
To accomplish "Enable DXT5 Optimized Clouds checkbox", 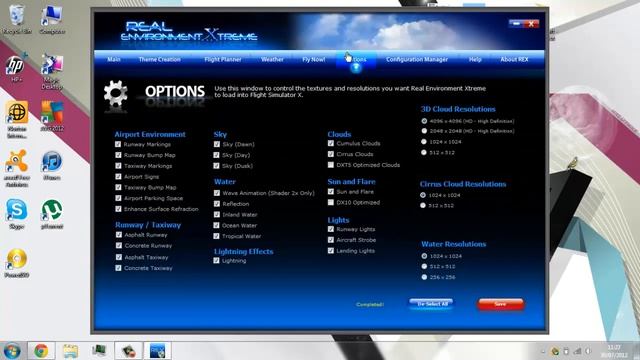I will tap(331, 165).
